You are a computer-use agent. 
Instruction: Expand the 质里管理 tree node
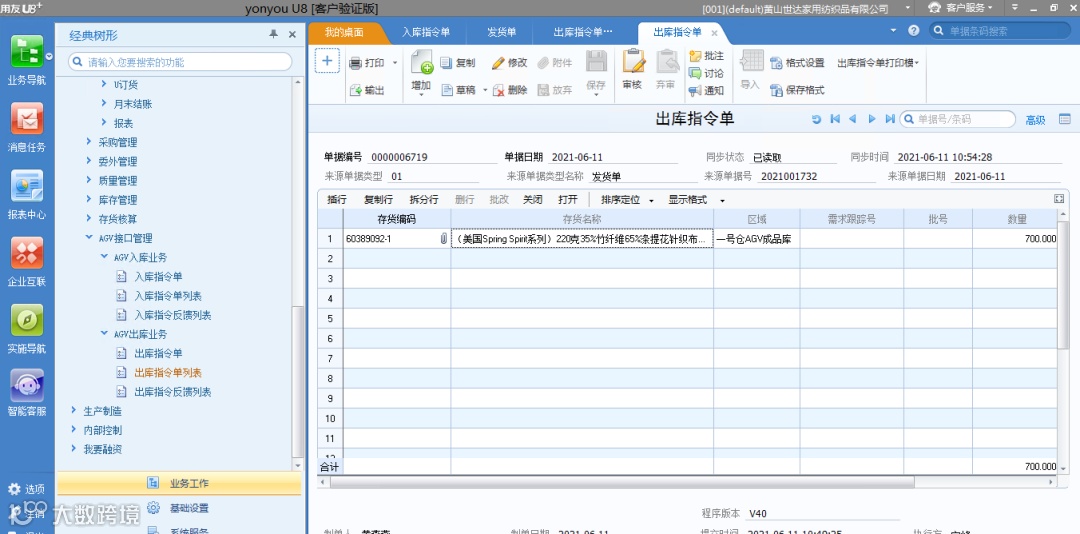(89, 181)
